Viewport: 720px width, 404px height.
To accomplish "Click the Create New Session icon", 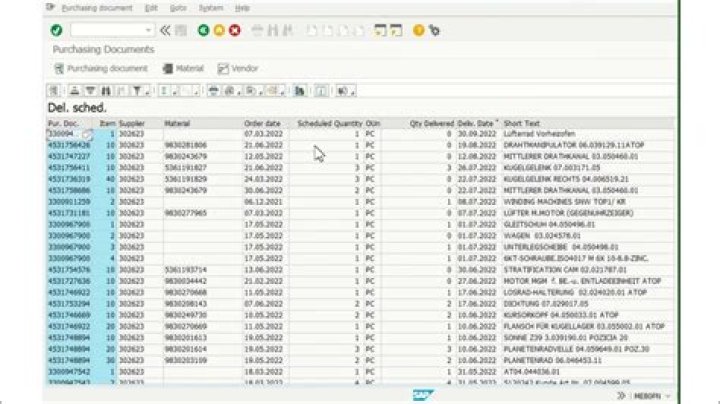I will click(380, 31).
